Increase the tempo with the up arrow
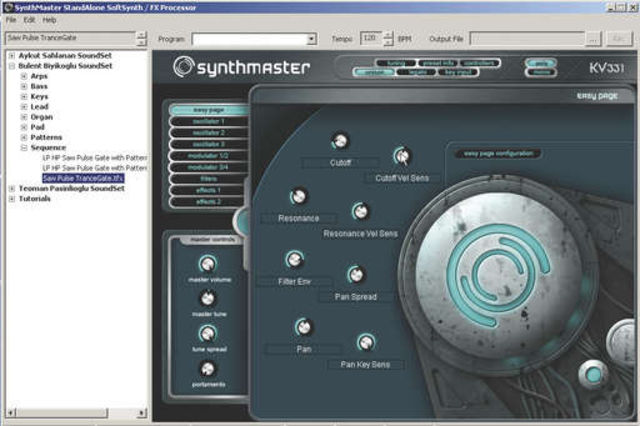The height and width of the screenshot is (426, 640). pyautogui.click(x=389, y=35)
